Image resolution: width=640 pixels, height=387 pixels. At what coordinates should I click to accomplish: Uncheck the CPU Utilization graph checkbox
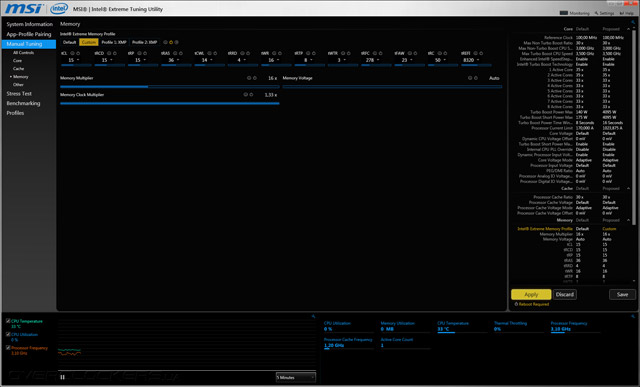8,334
